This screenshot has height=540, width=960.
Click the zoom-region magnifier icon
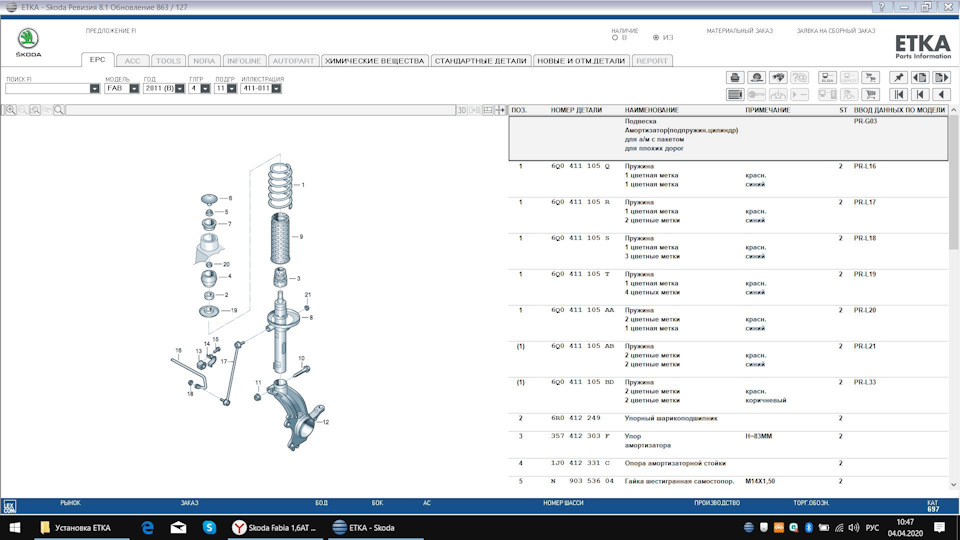[35, 110]
